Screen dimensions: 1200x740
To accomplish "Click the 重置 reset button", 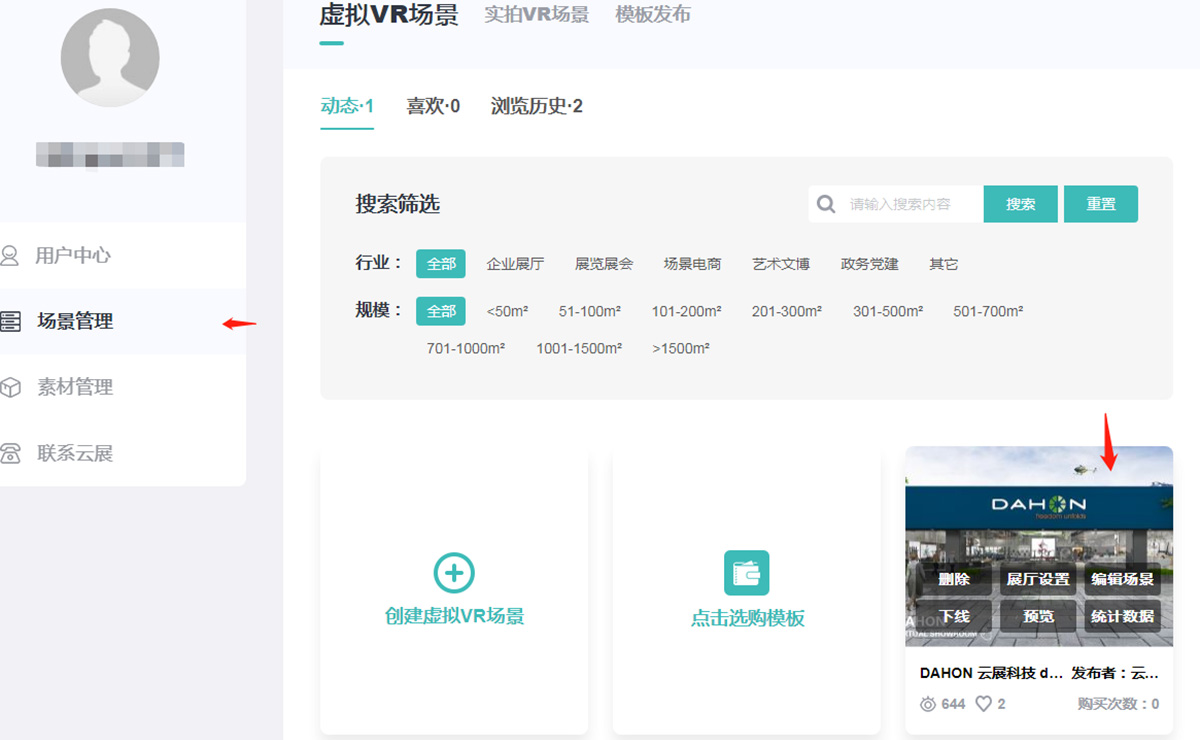I will coord(1100,203).
